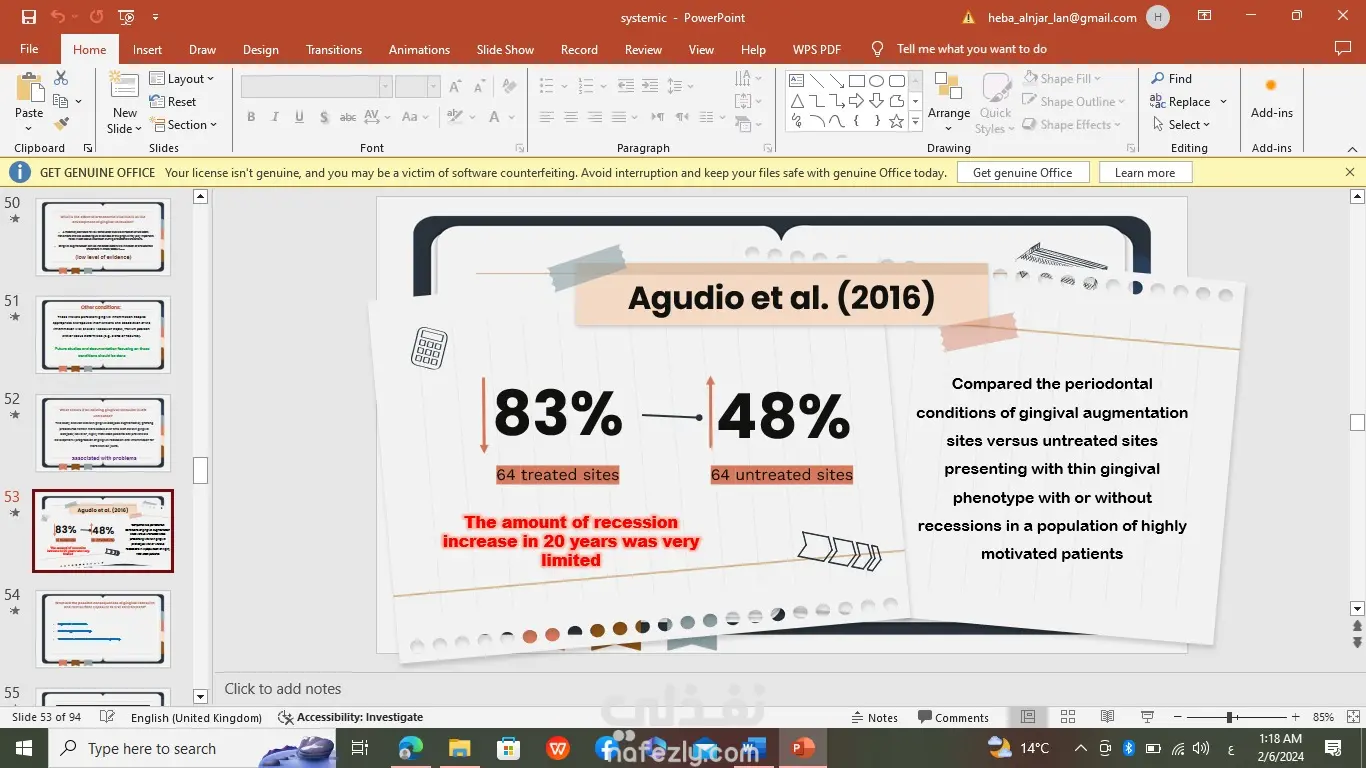The width and height of the screenshot is (1366, 768).
Task: Click the zoom out minus button
Action: point(1177,717)
